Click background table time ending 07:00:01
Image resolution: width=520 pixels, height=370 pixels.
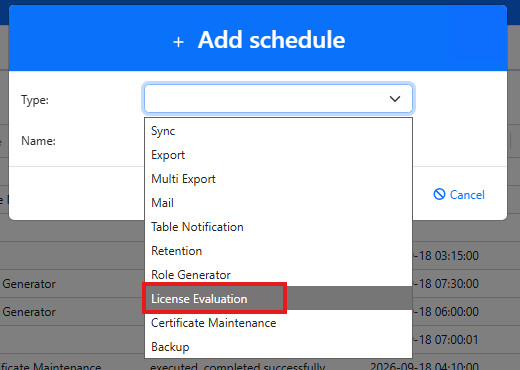(x=446, y=340)
